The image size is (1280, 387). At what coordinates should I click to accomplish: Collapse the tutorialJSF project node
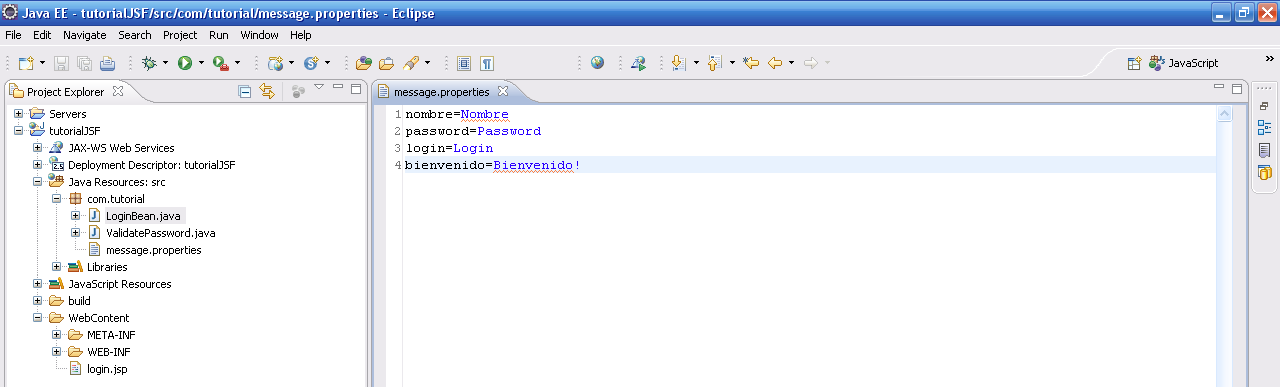[19, 131]
